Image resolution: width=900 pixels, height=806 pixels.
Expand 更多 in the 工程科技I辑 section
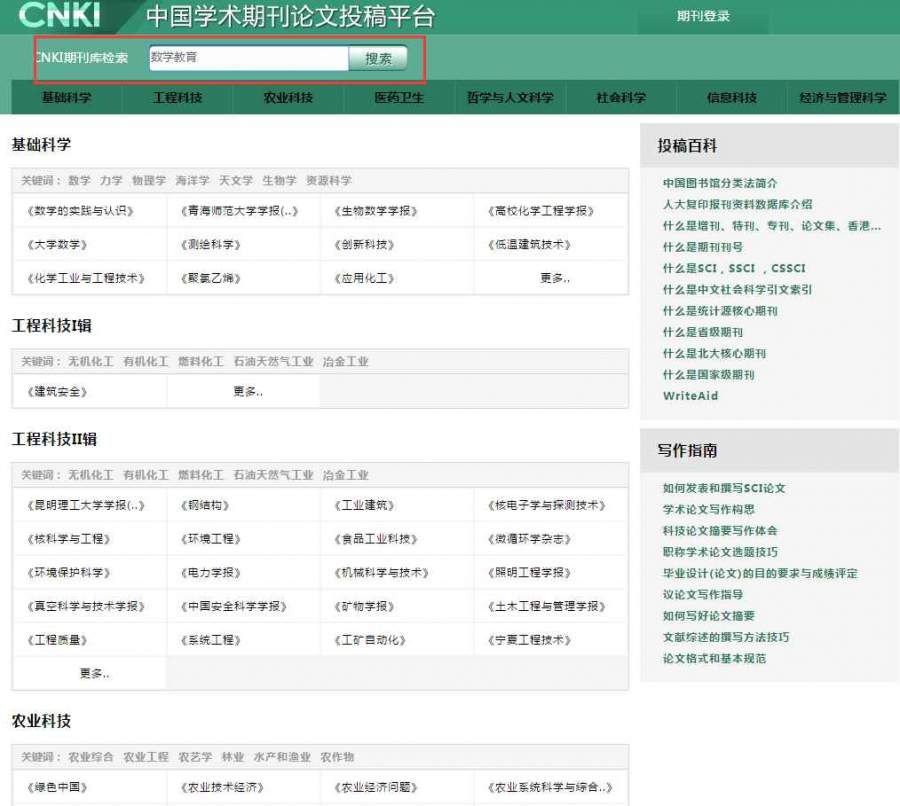247,392
